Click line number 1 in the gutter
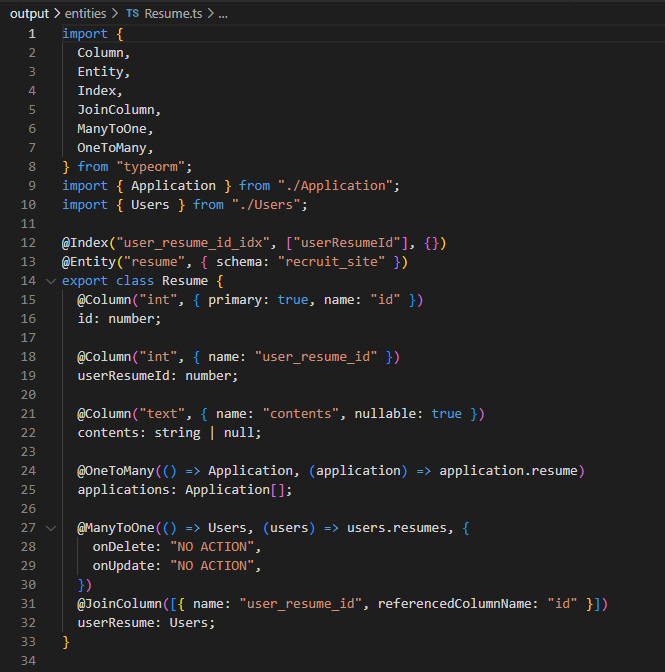This screenshot has width=665, height=672. click(32, 34)
